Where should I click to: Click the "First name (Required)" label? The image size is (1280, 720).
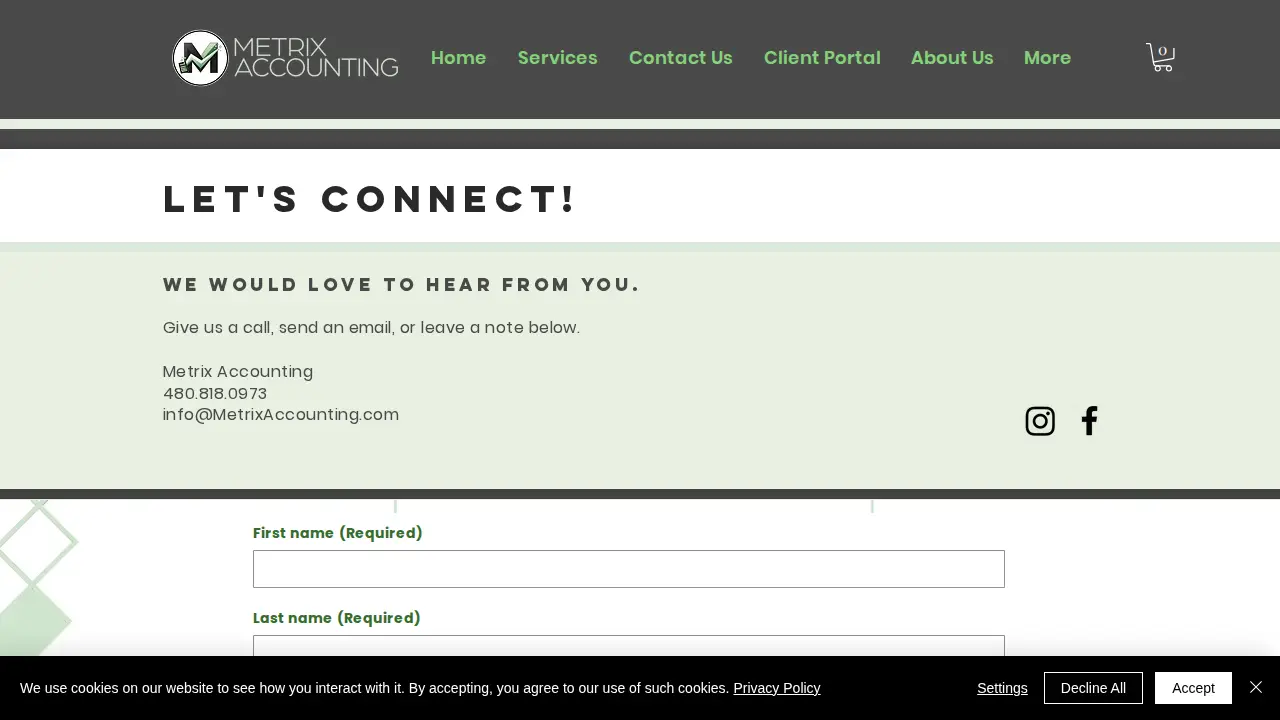338,533
